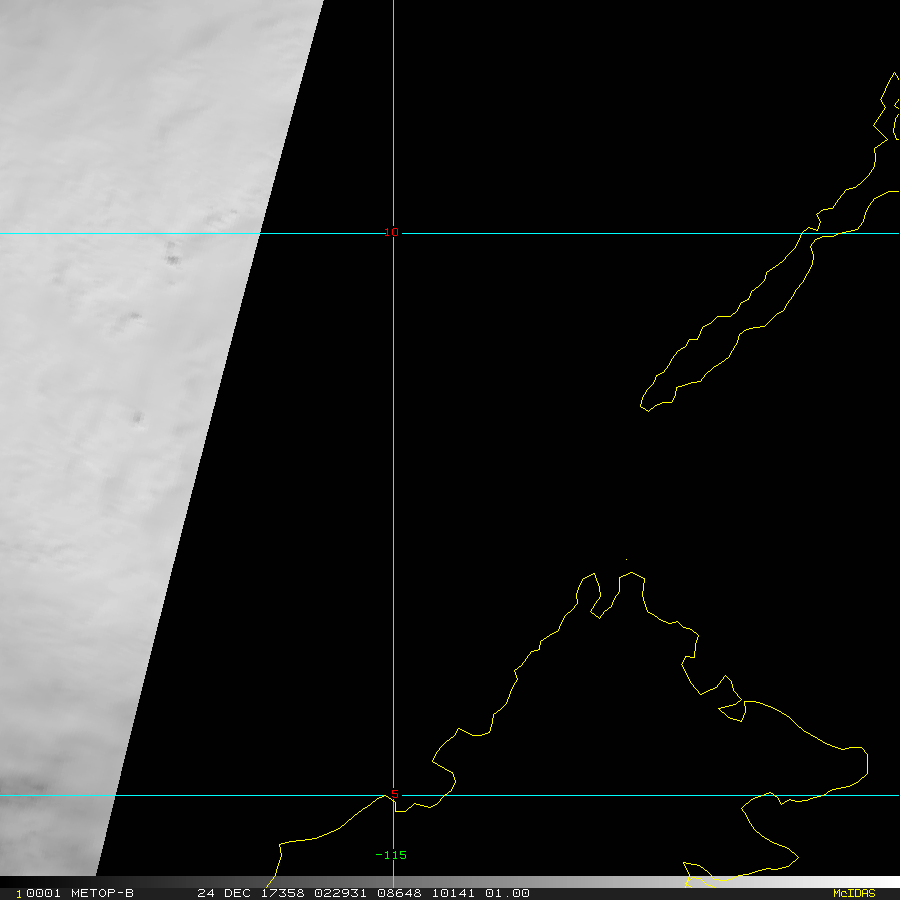This screenshot has height=900, width=900.
Task: Click the 0001 frame number
Action: [x=38, y=893]
